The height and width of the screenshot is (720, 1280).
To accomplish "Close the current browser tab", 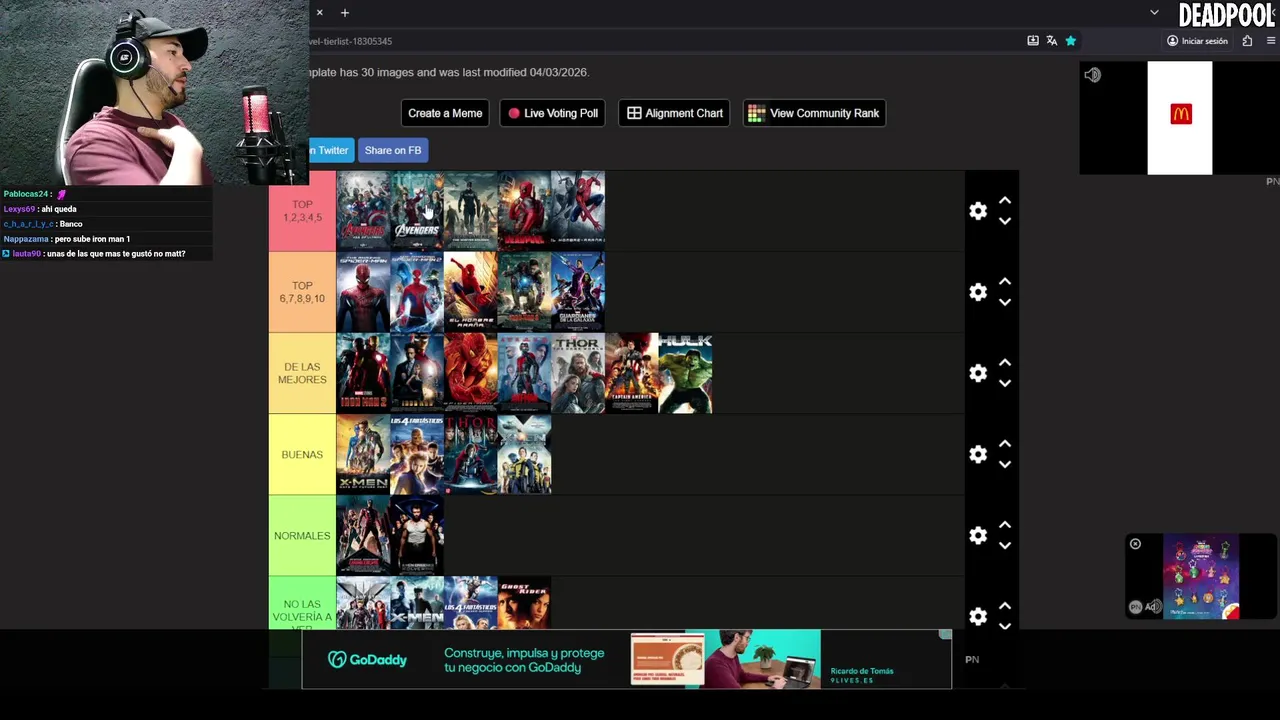I will point(320,13).
